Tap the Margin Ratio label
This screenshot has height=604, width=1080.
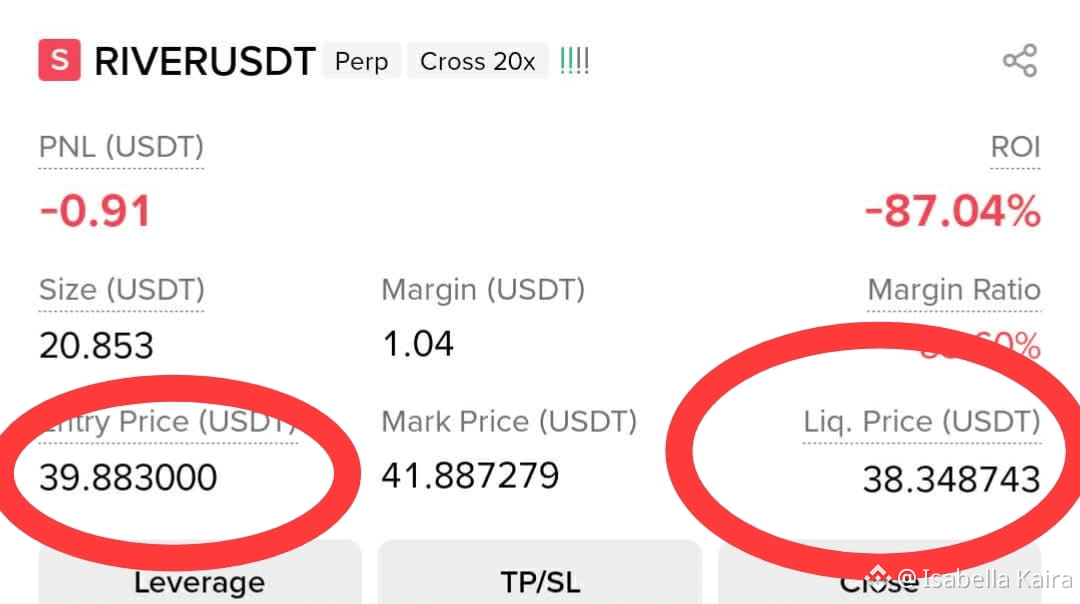coord(954,290)
